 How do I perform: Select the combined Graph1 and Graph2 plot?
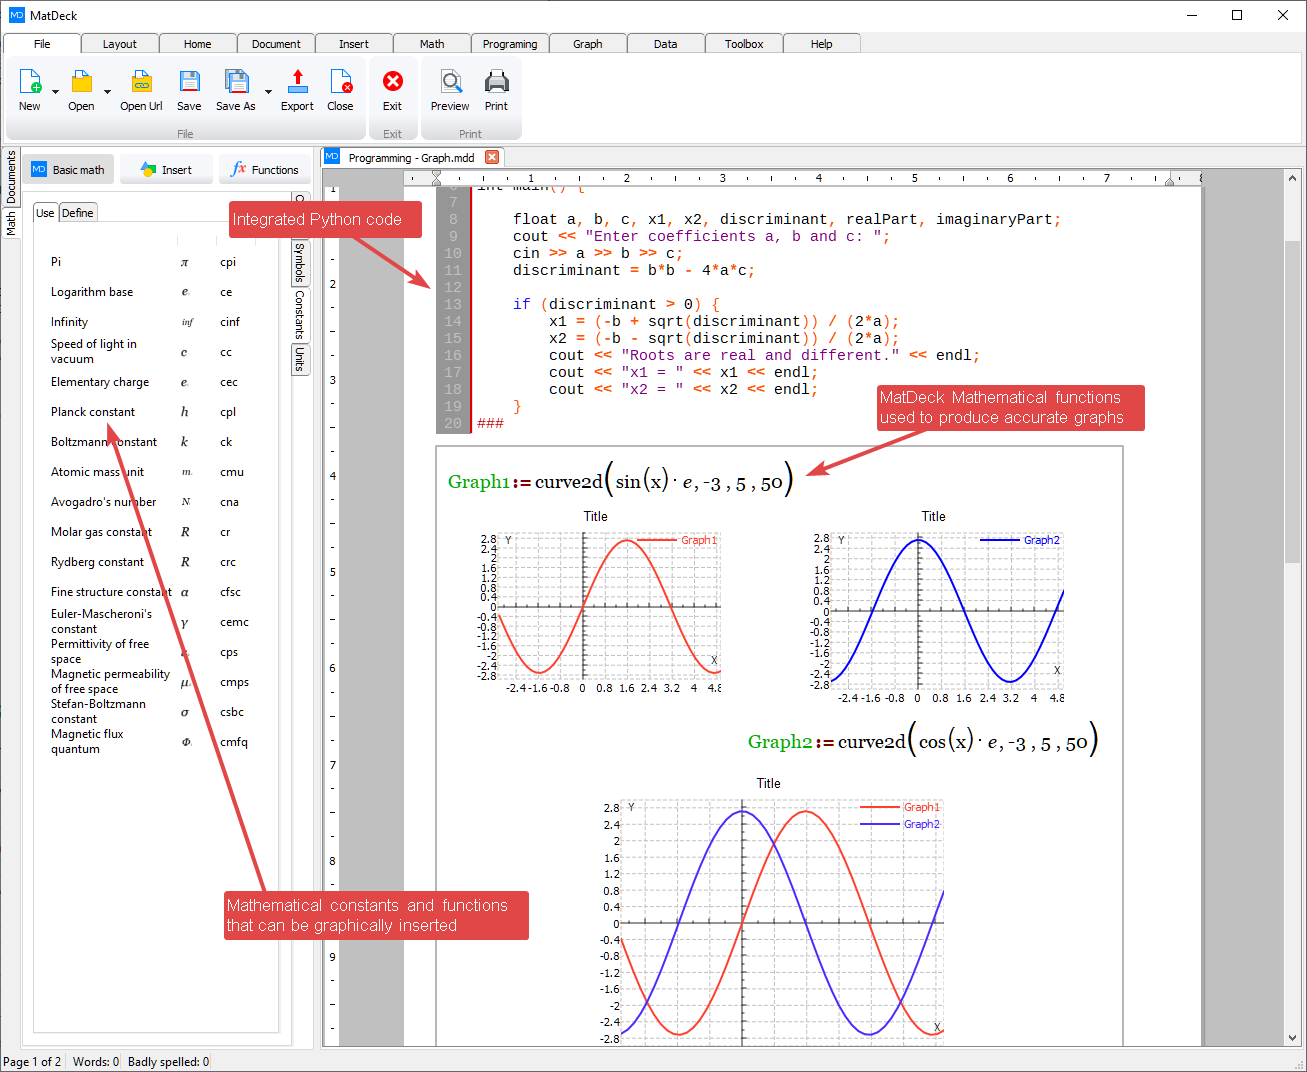point(770,912)
